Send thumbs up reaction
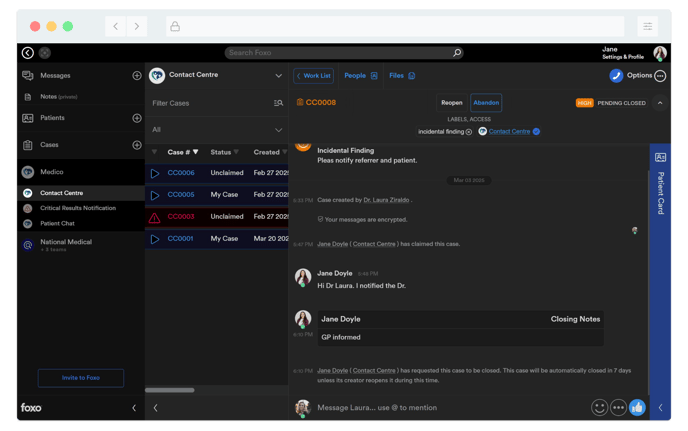688x431 pixels. pos(637,408)
